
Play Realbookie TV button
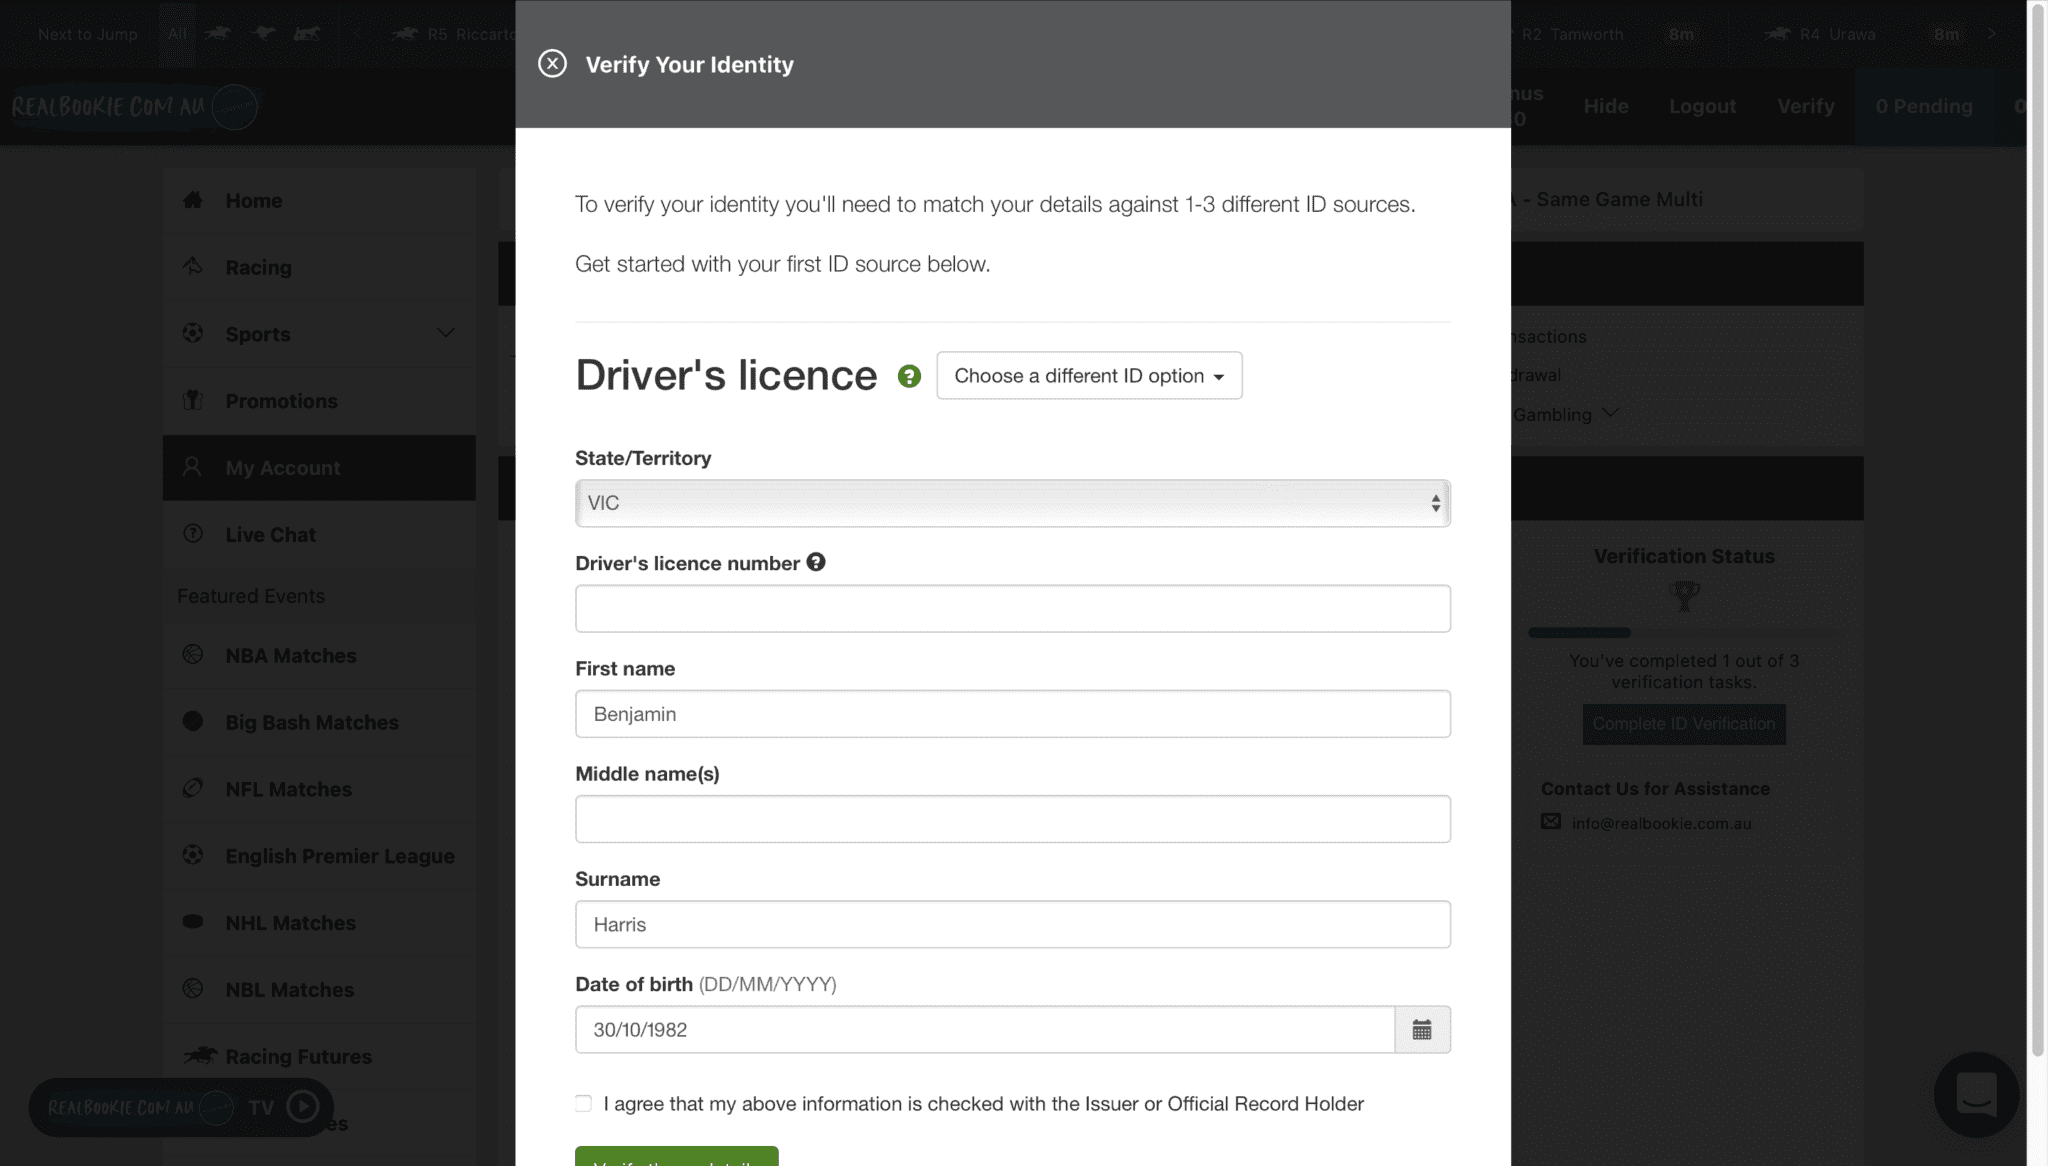click(303, 1106)
